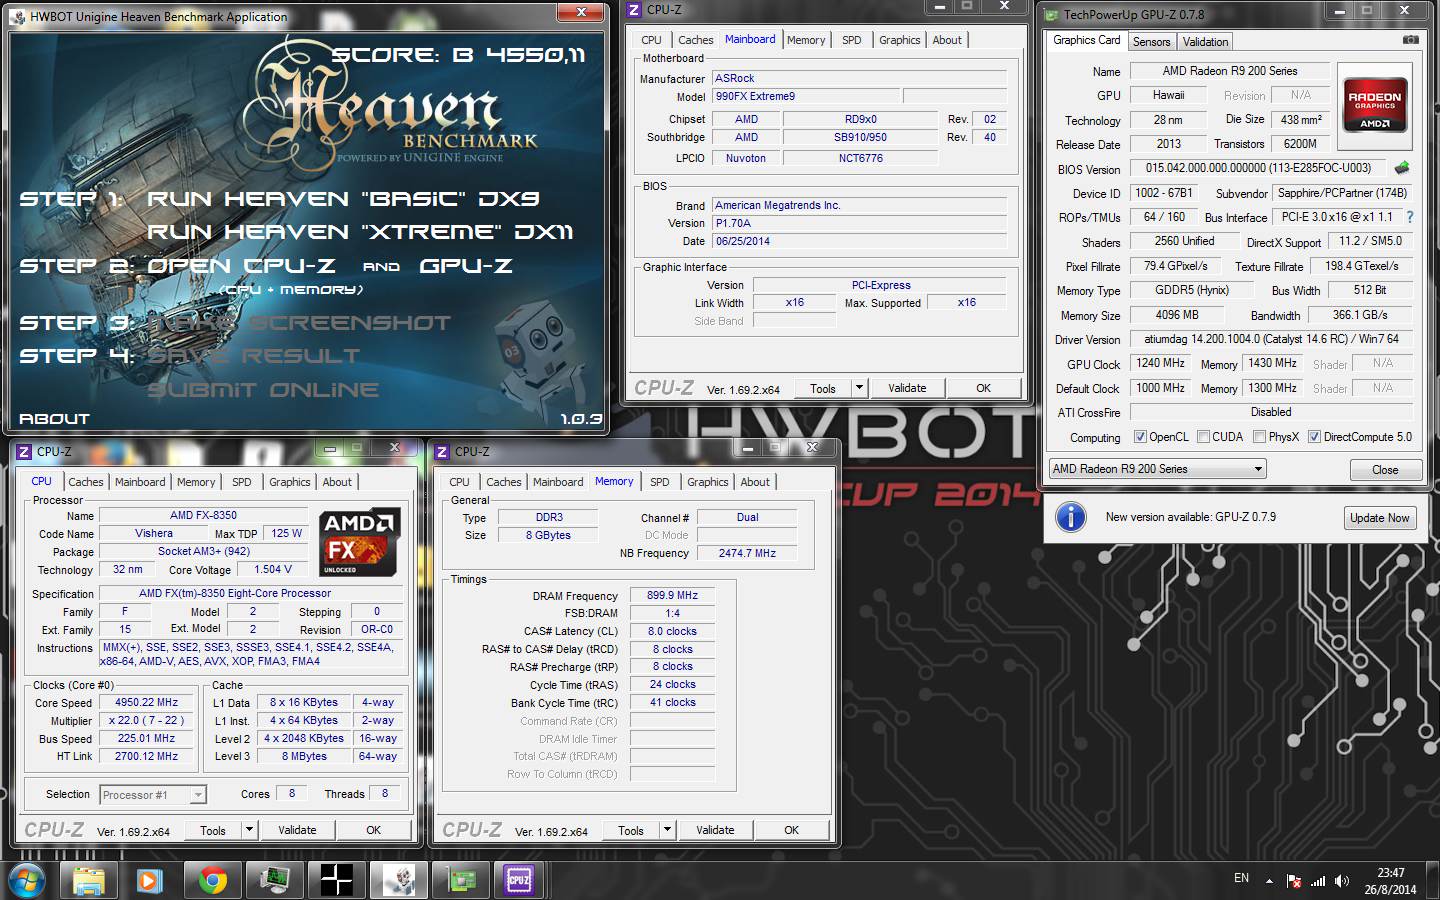Switch to the purple CPU-Z taskbar icon

click(x=519, y=880)
